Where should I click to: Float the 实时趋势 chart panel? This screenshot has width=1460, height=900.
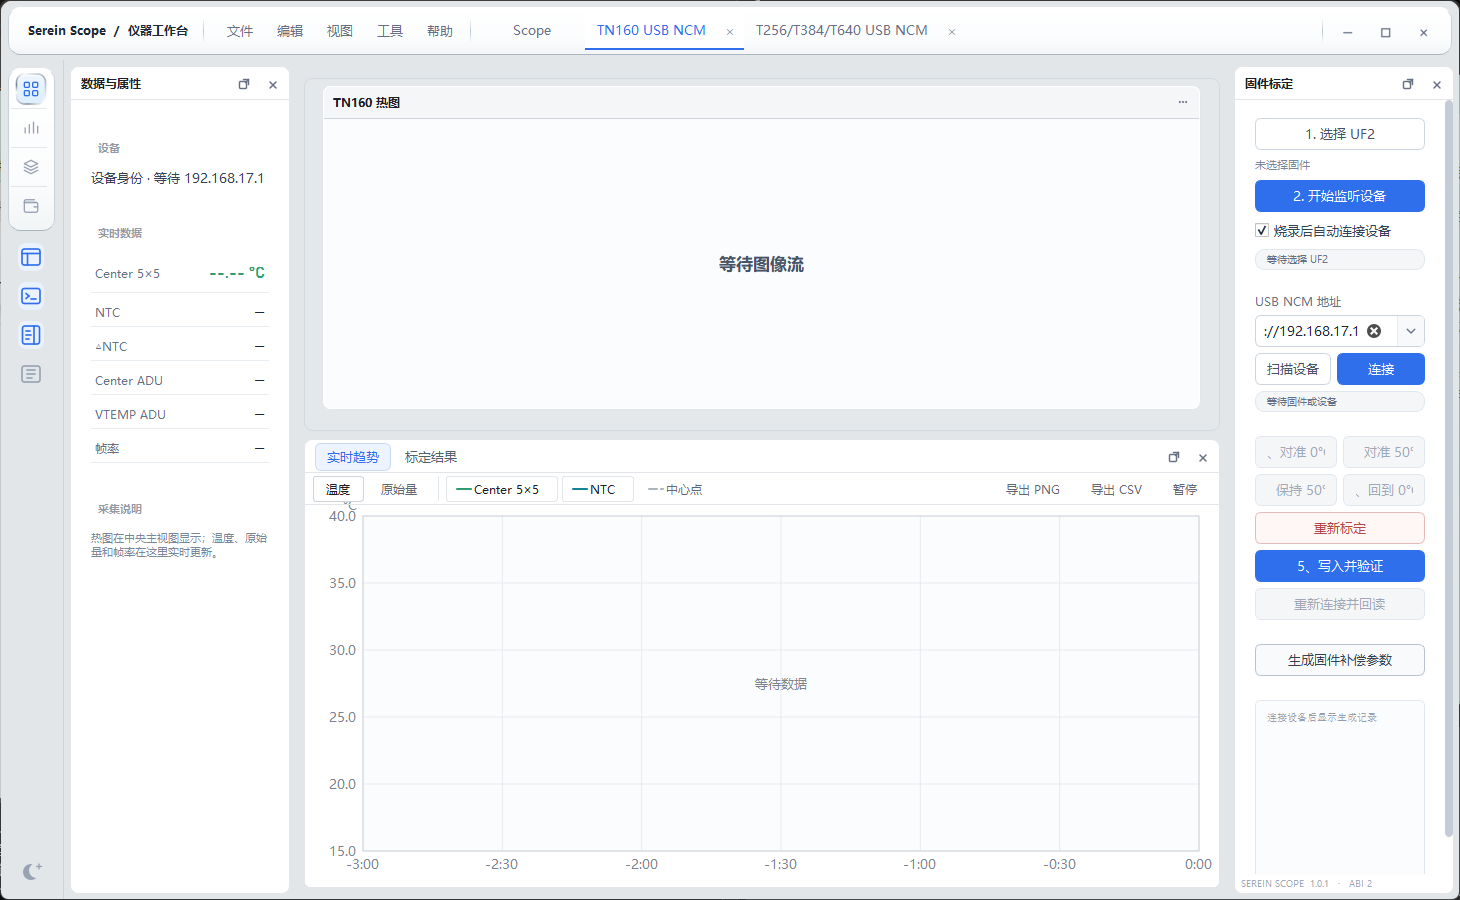click(x=1174, y=457)
